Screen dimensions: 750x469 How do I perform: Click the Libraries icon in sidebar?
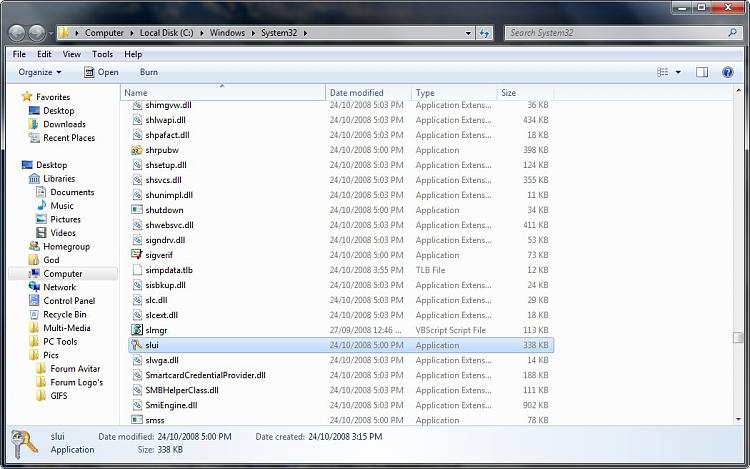[x=34, y=178]
